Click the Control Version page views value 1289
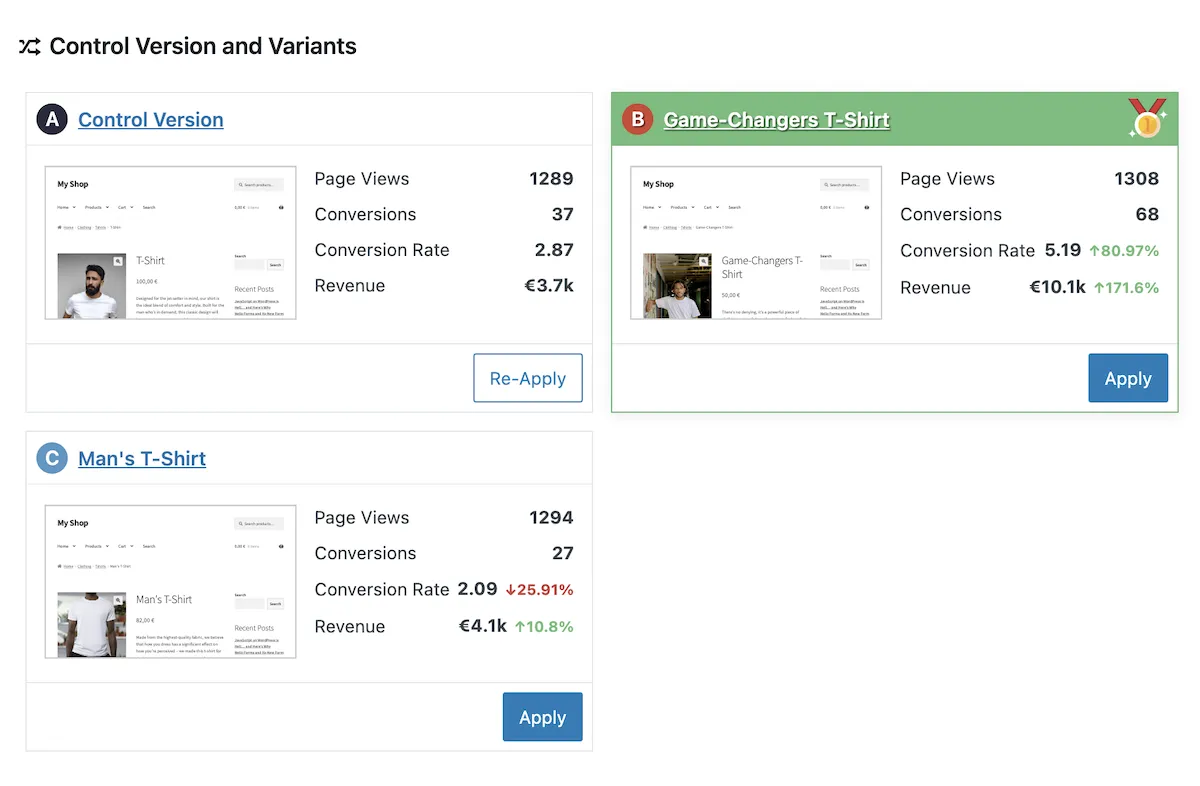Viewport: 1200px width, 786px height. coord(551,179)
